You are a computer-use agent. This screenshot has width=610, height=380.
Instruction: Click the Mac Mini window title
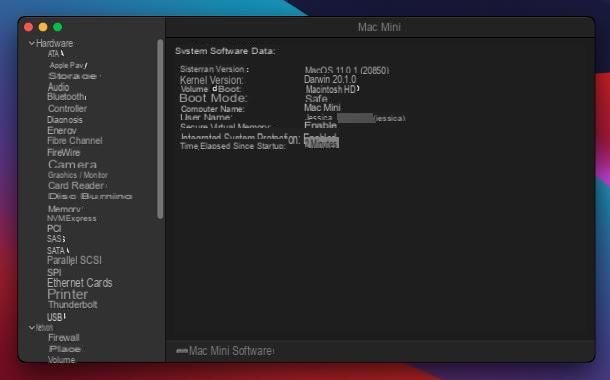[x=379, y=27]
